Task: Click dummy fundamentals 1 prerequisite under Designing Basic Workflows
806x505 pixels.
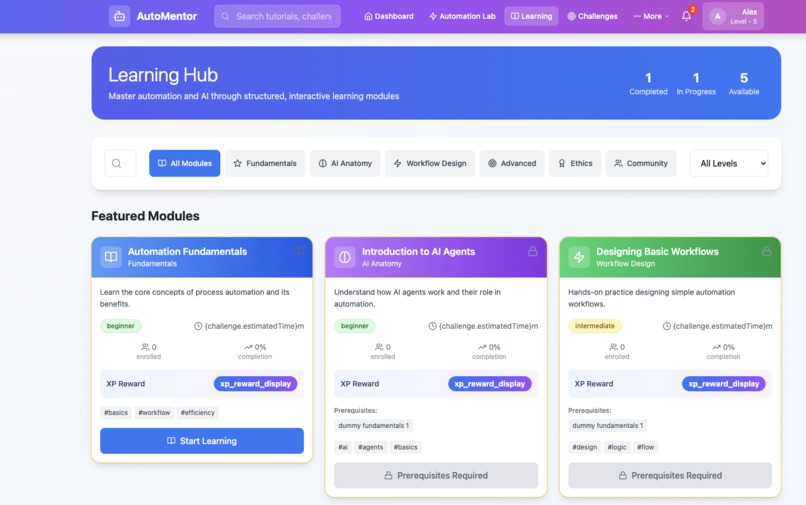Action: [608, 425]
